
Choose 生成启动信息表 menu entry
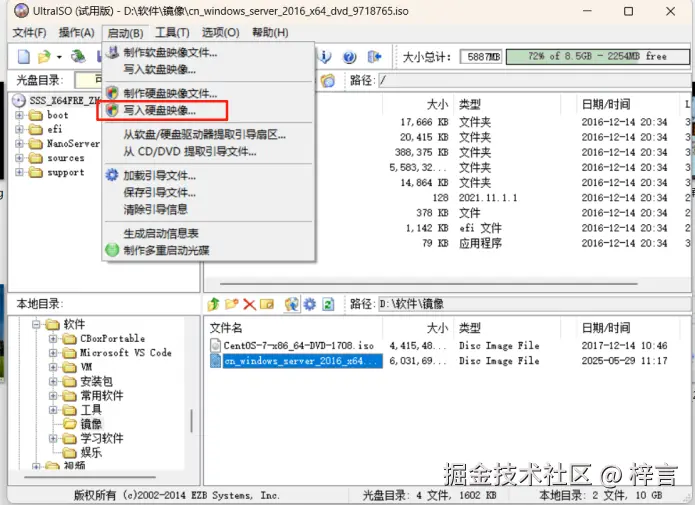tap(161, 233)
